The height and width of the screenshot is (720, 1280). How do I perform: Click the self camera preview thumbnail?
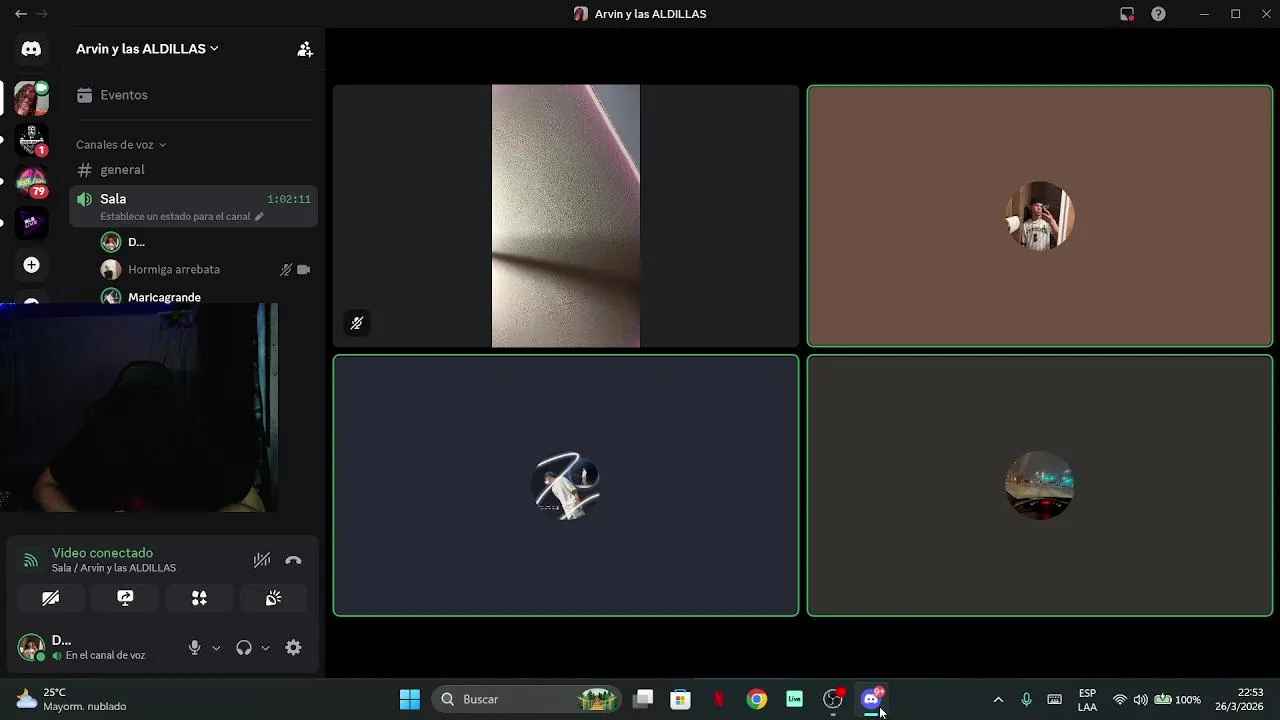click(x=139, y=408)
